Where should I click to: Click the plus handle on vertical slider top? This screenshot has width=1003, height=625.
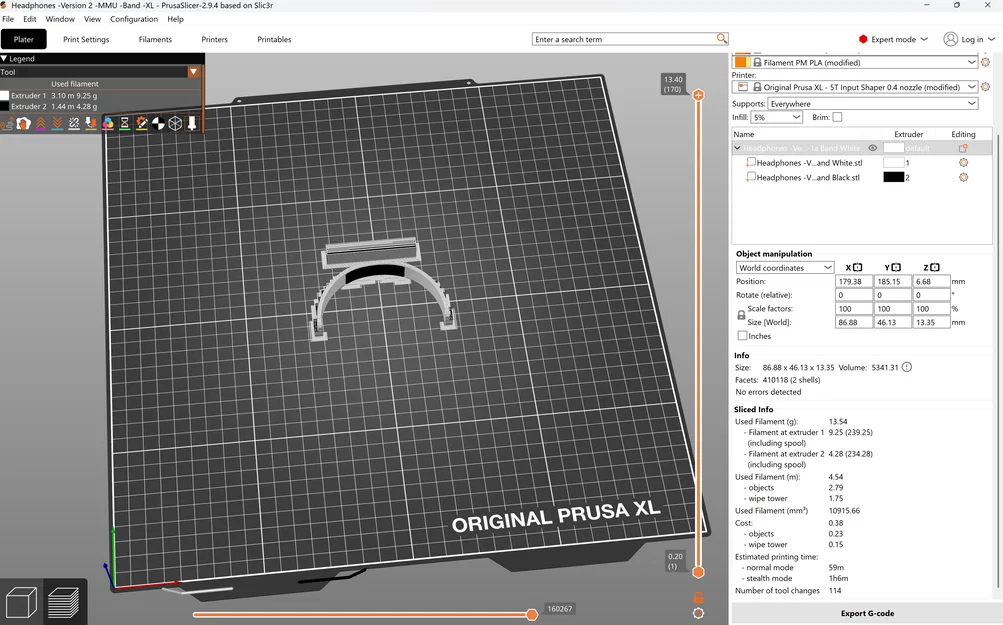pyautogui.click(x=699, y=95)
